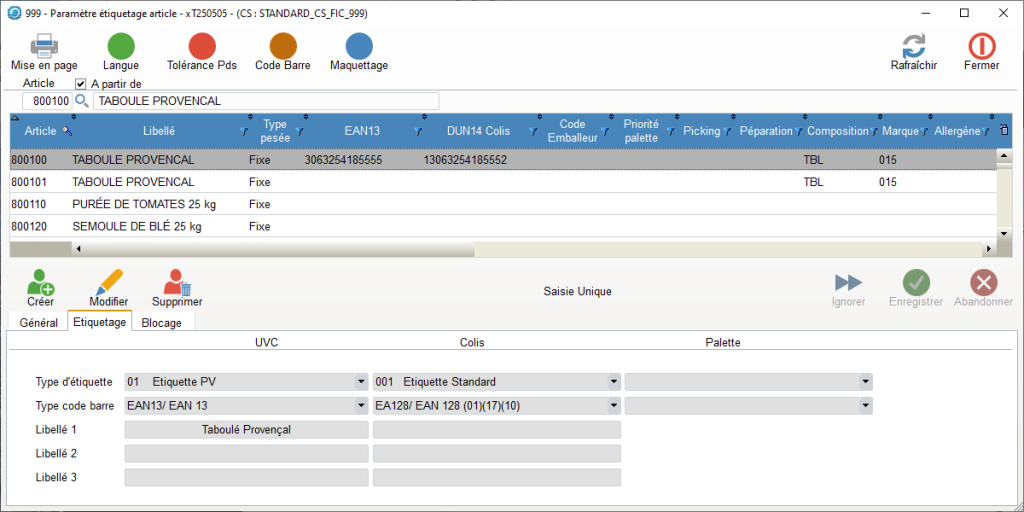
Task: Expand UVC Type d'étiquette dropdown
Action: (361, 382)
